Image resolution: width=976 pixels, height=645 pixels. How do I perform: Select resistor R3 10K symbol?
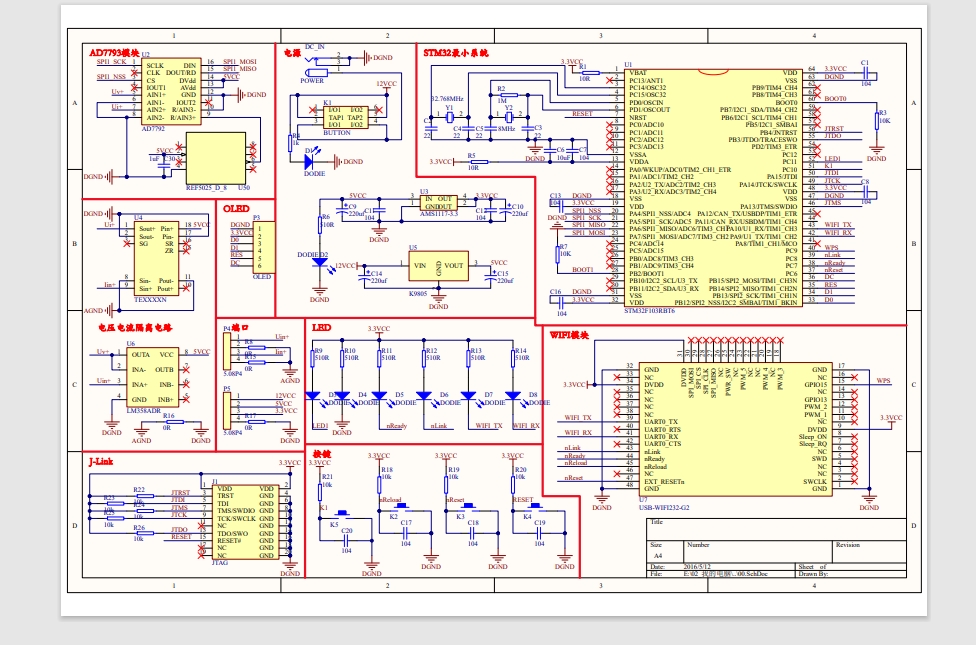tap(876, 121)
